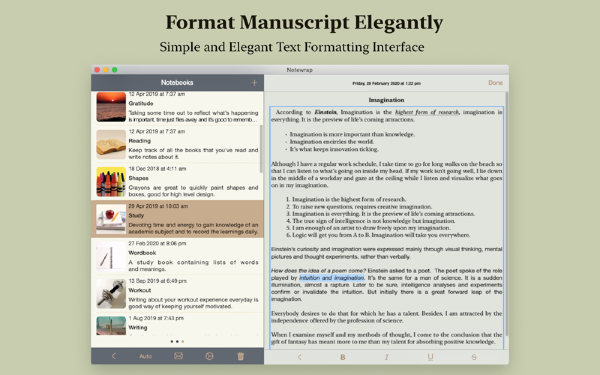Viewport: 600px width, 375px height.
Task: Click inside the note text editing area
Action: pos(386,228)
